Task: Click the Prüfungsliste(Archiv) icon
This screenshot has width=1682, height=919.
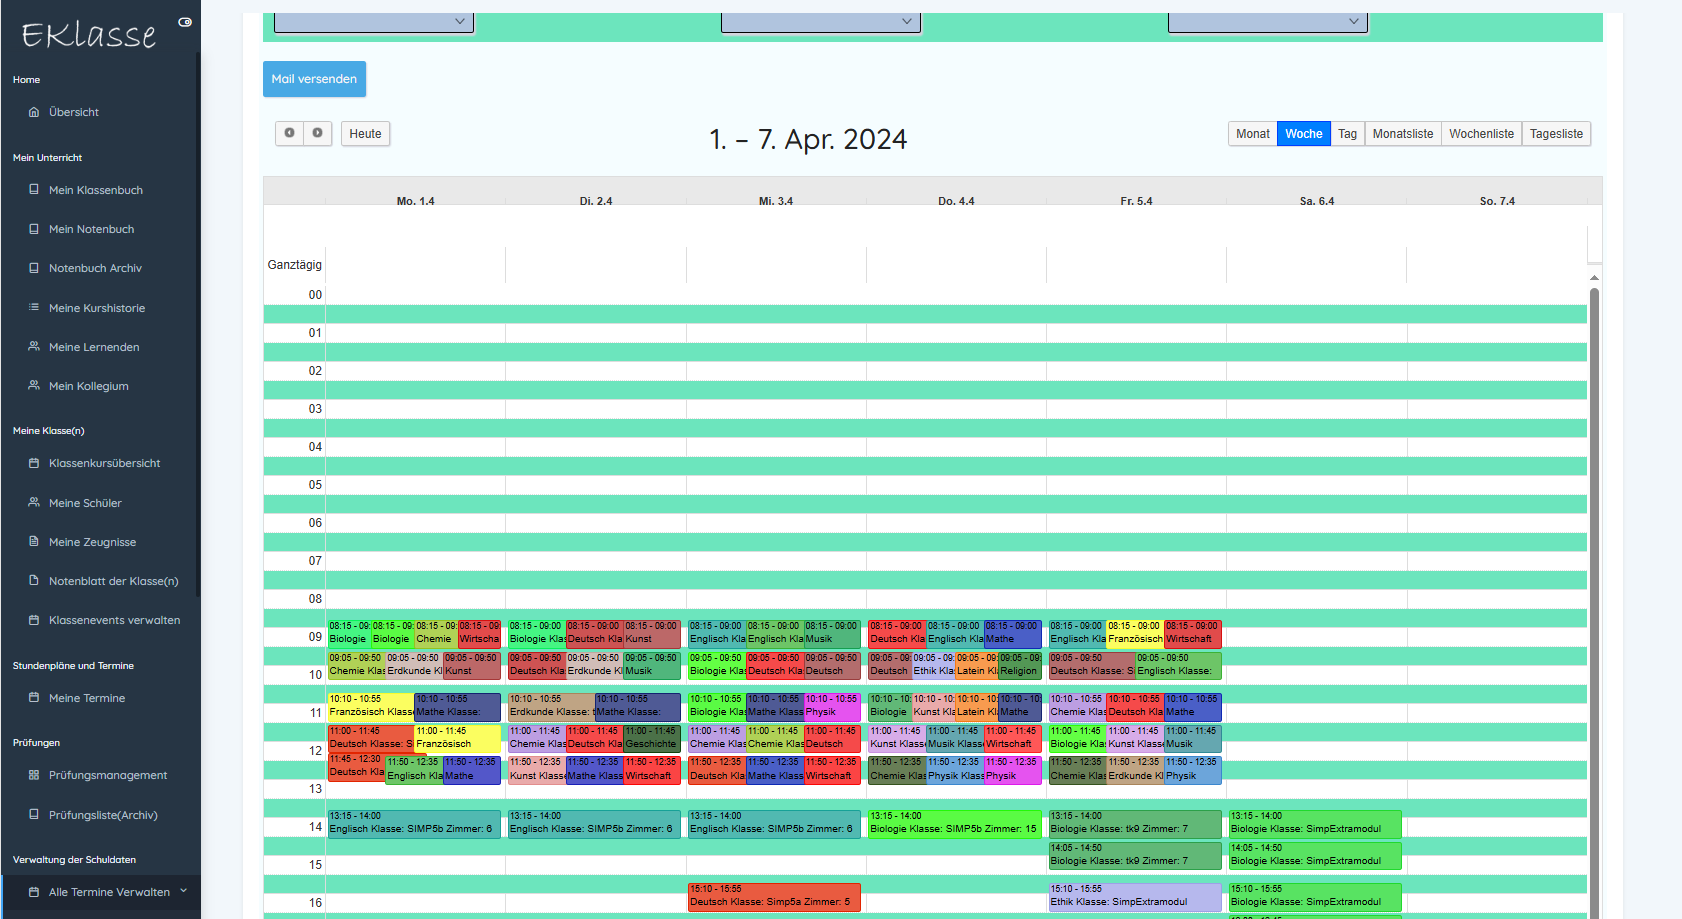Action: pyautogui.click(x=34, y=814)
